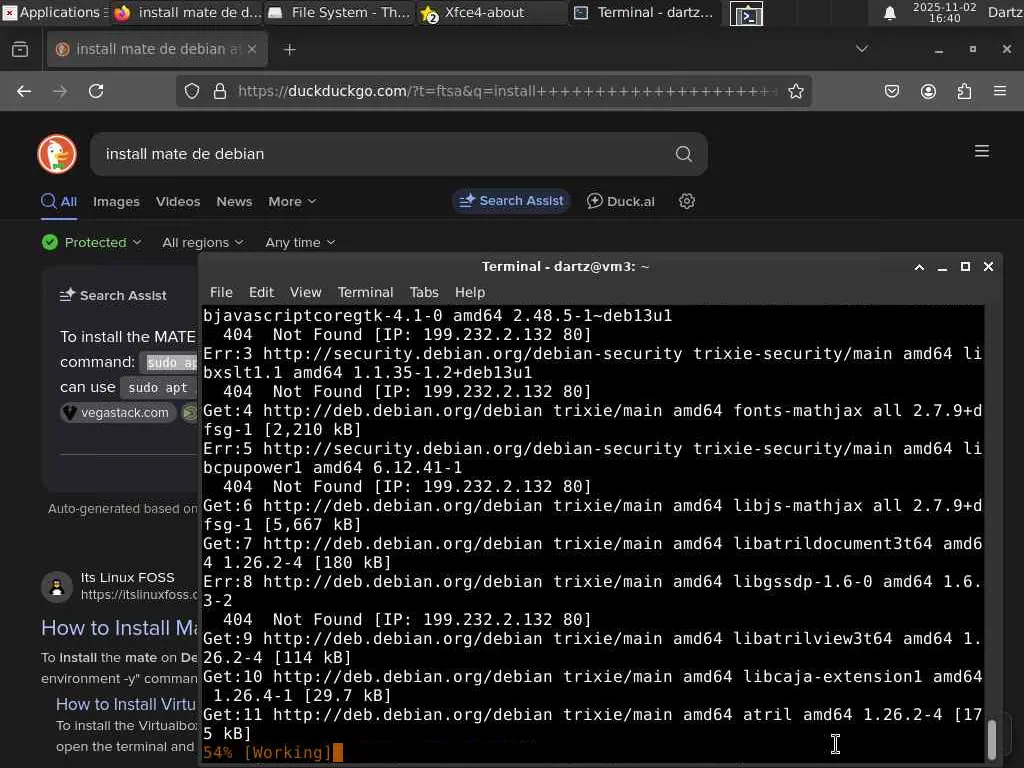Launch the terminal from the panel launcher icon
Screen dimensions: 1024x768
click(x=746, y=14)
